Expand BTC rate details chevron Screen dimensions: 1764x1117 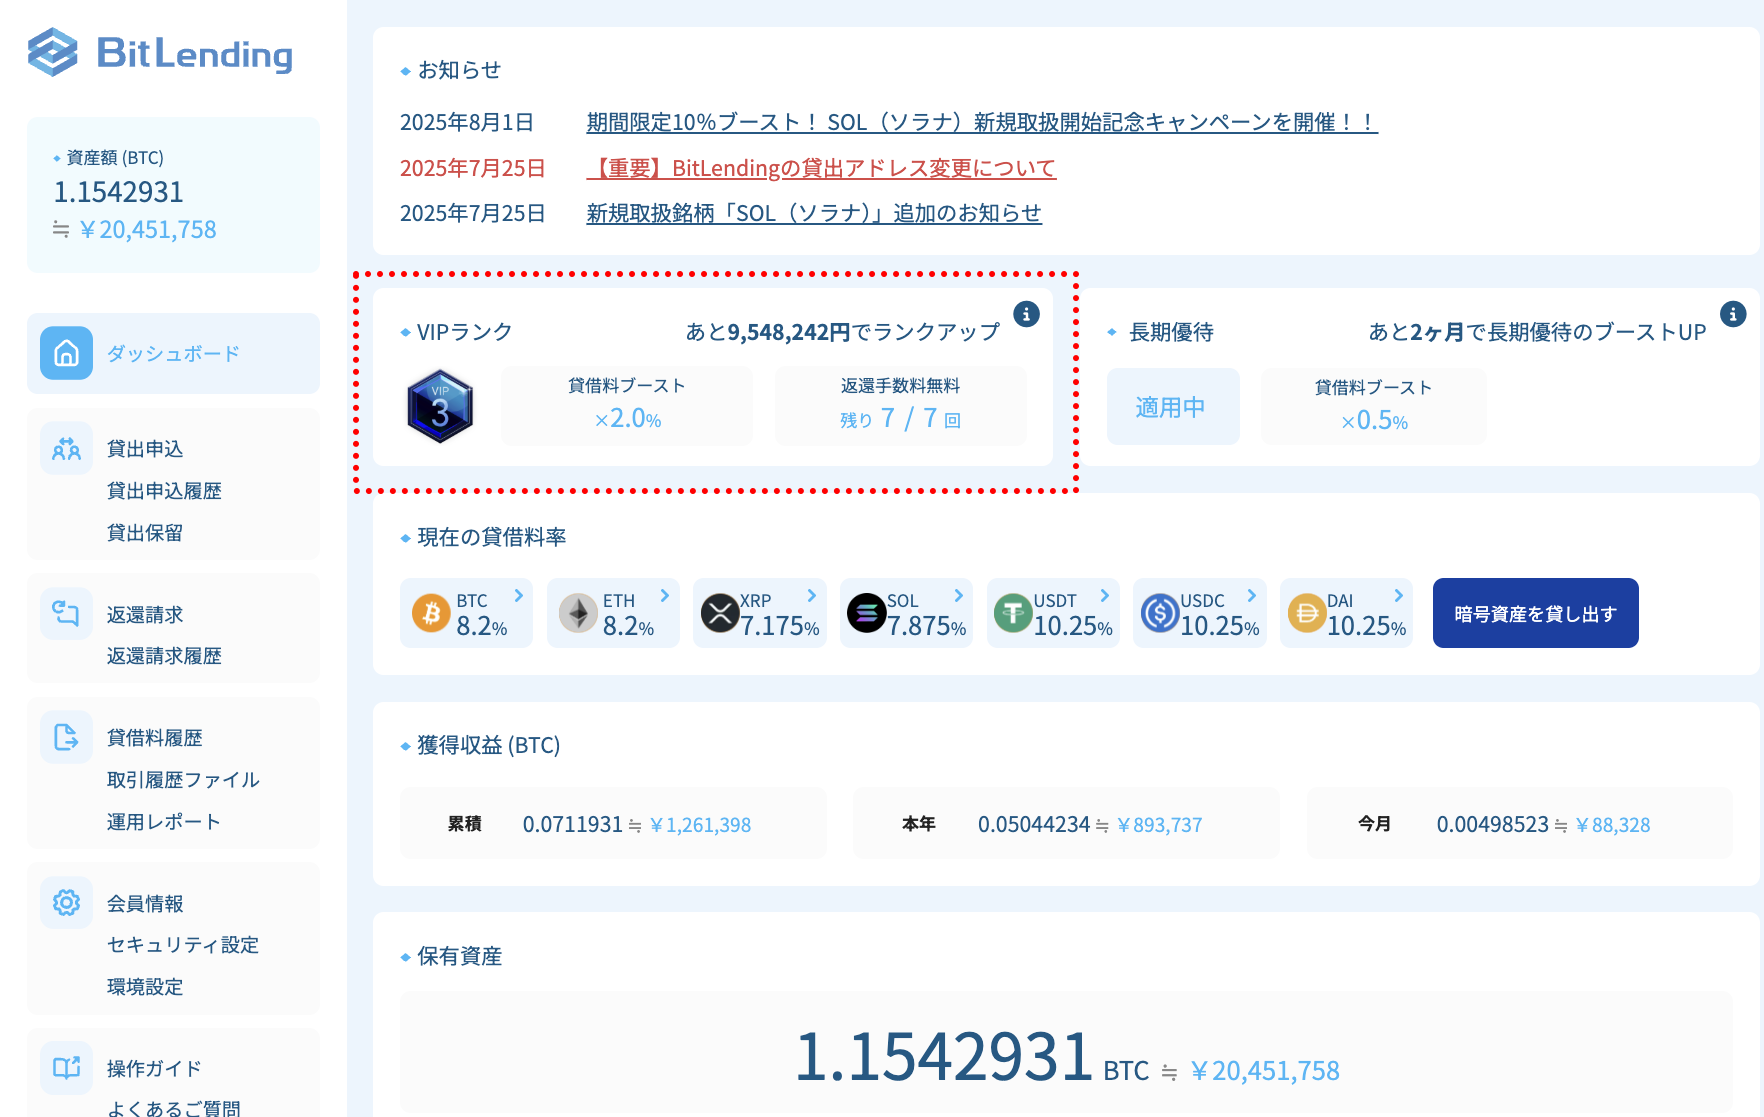point(518,595)
